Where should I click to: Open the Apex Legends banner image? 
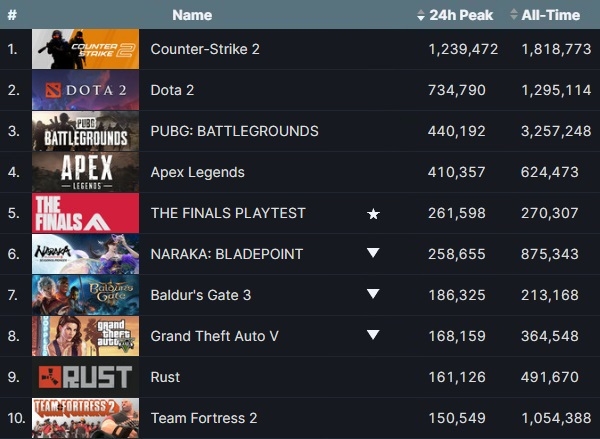86,172
